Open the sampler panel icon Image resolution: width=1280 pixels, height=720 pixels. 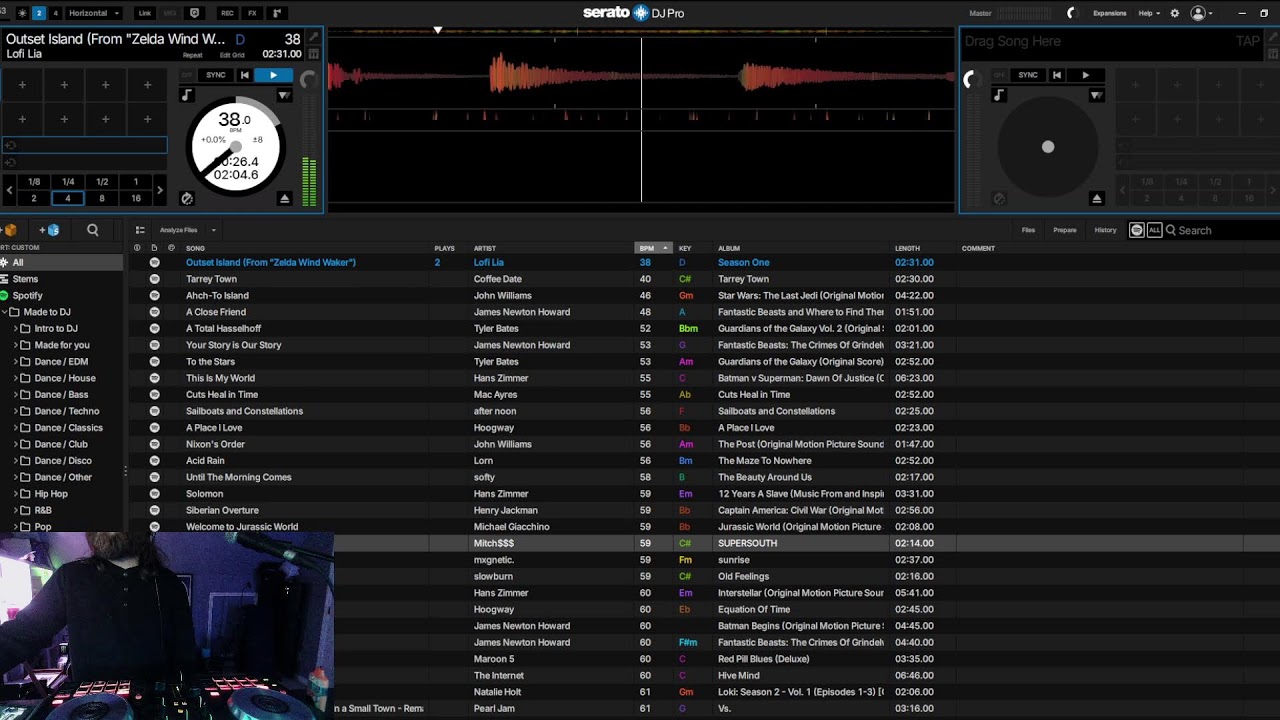coord(277,13)
